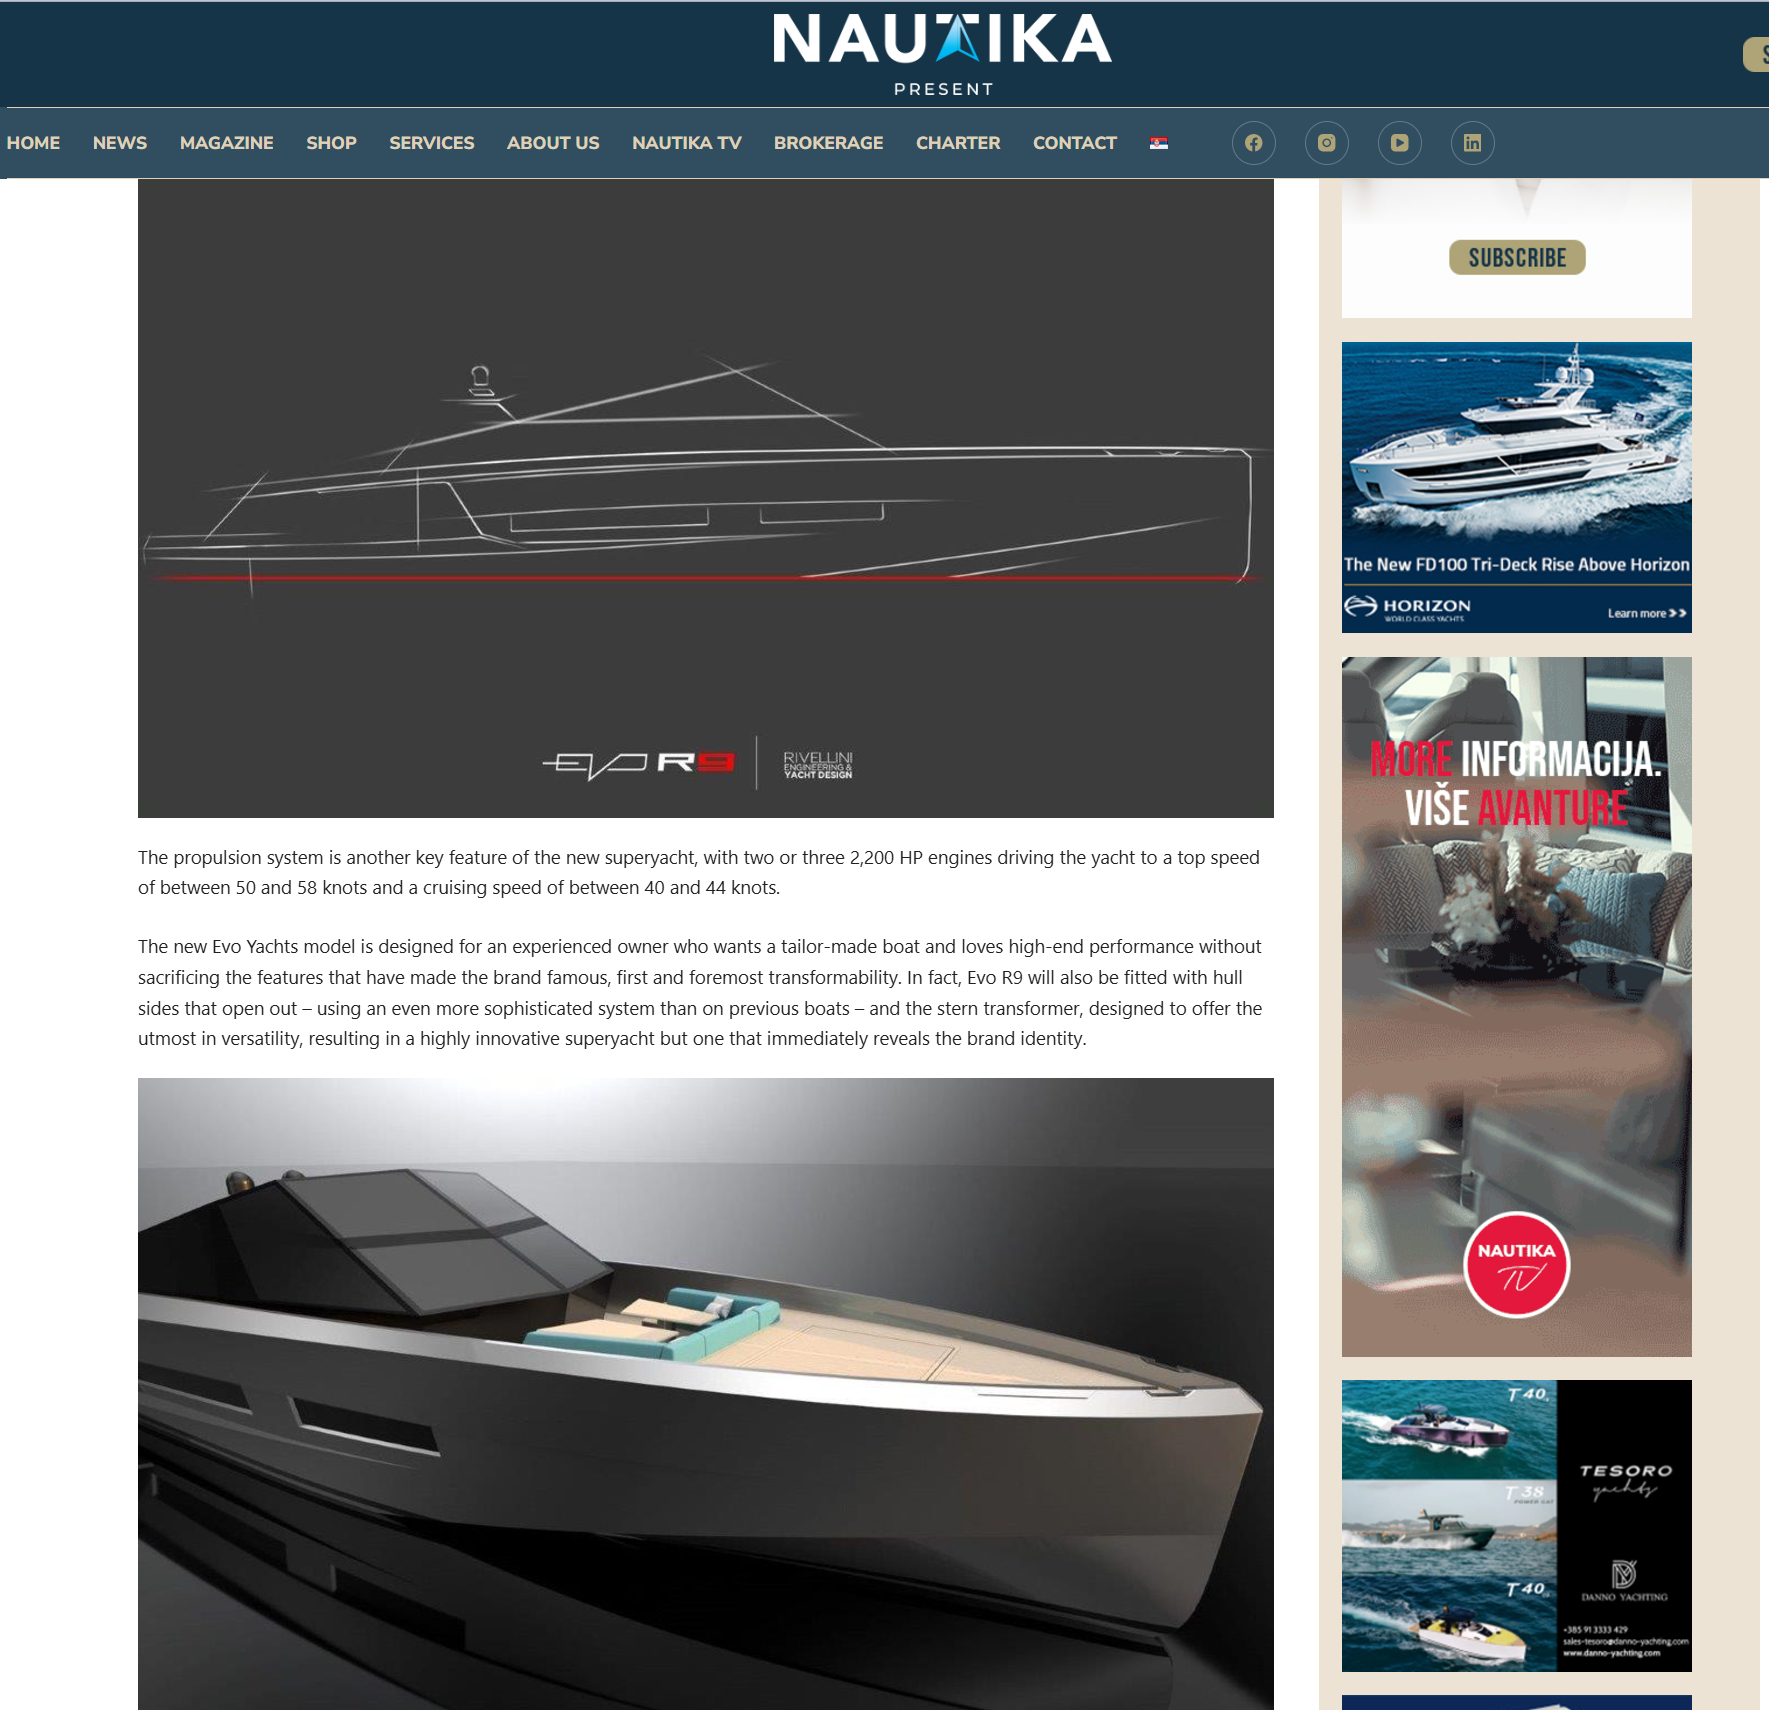
Task: Click the Tesoro yachts advertisement
Action: pos(1516,1525)
